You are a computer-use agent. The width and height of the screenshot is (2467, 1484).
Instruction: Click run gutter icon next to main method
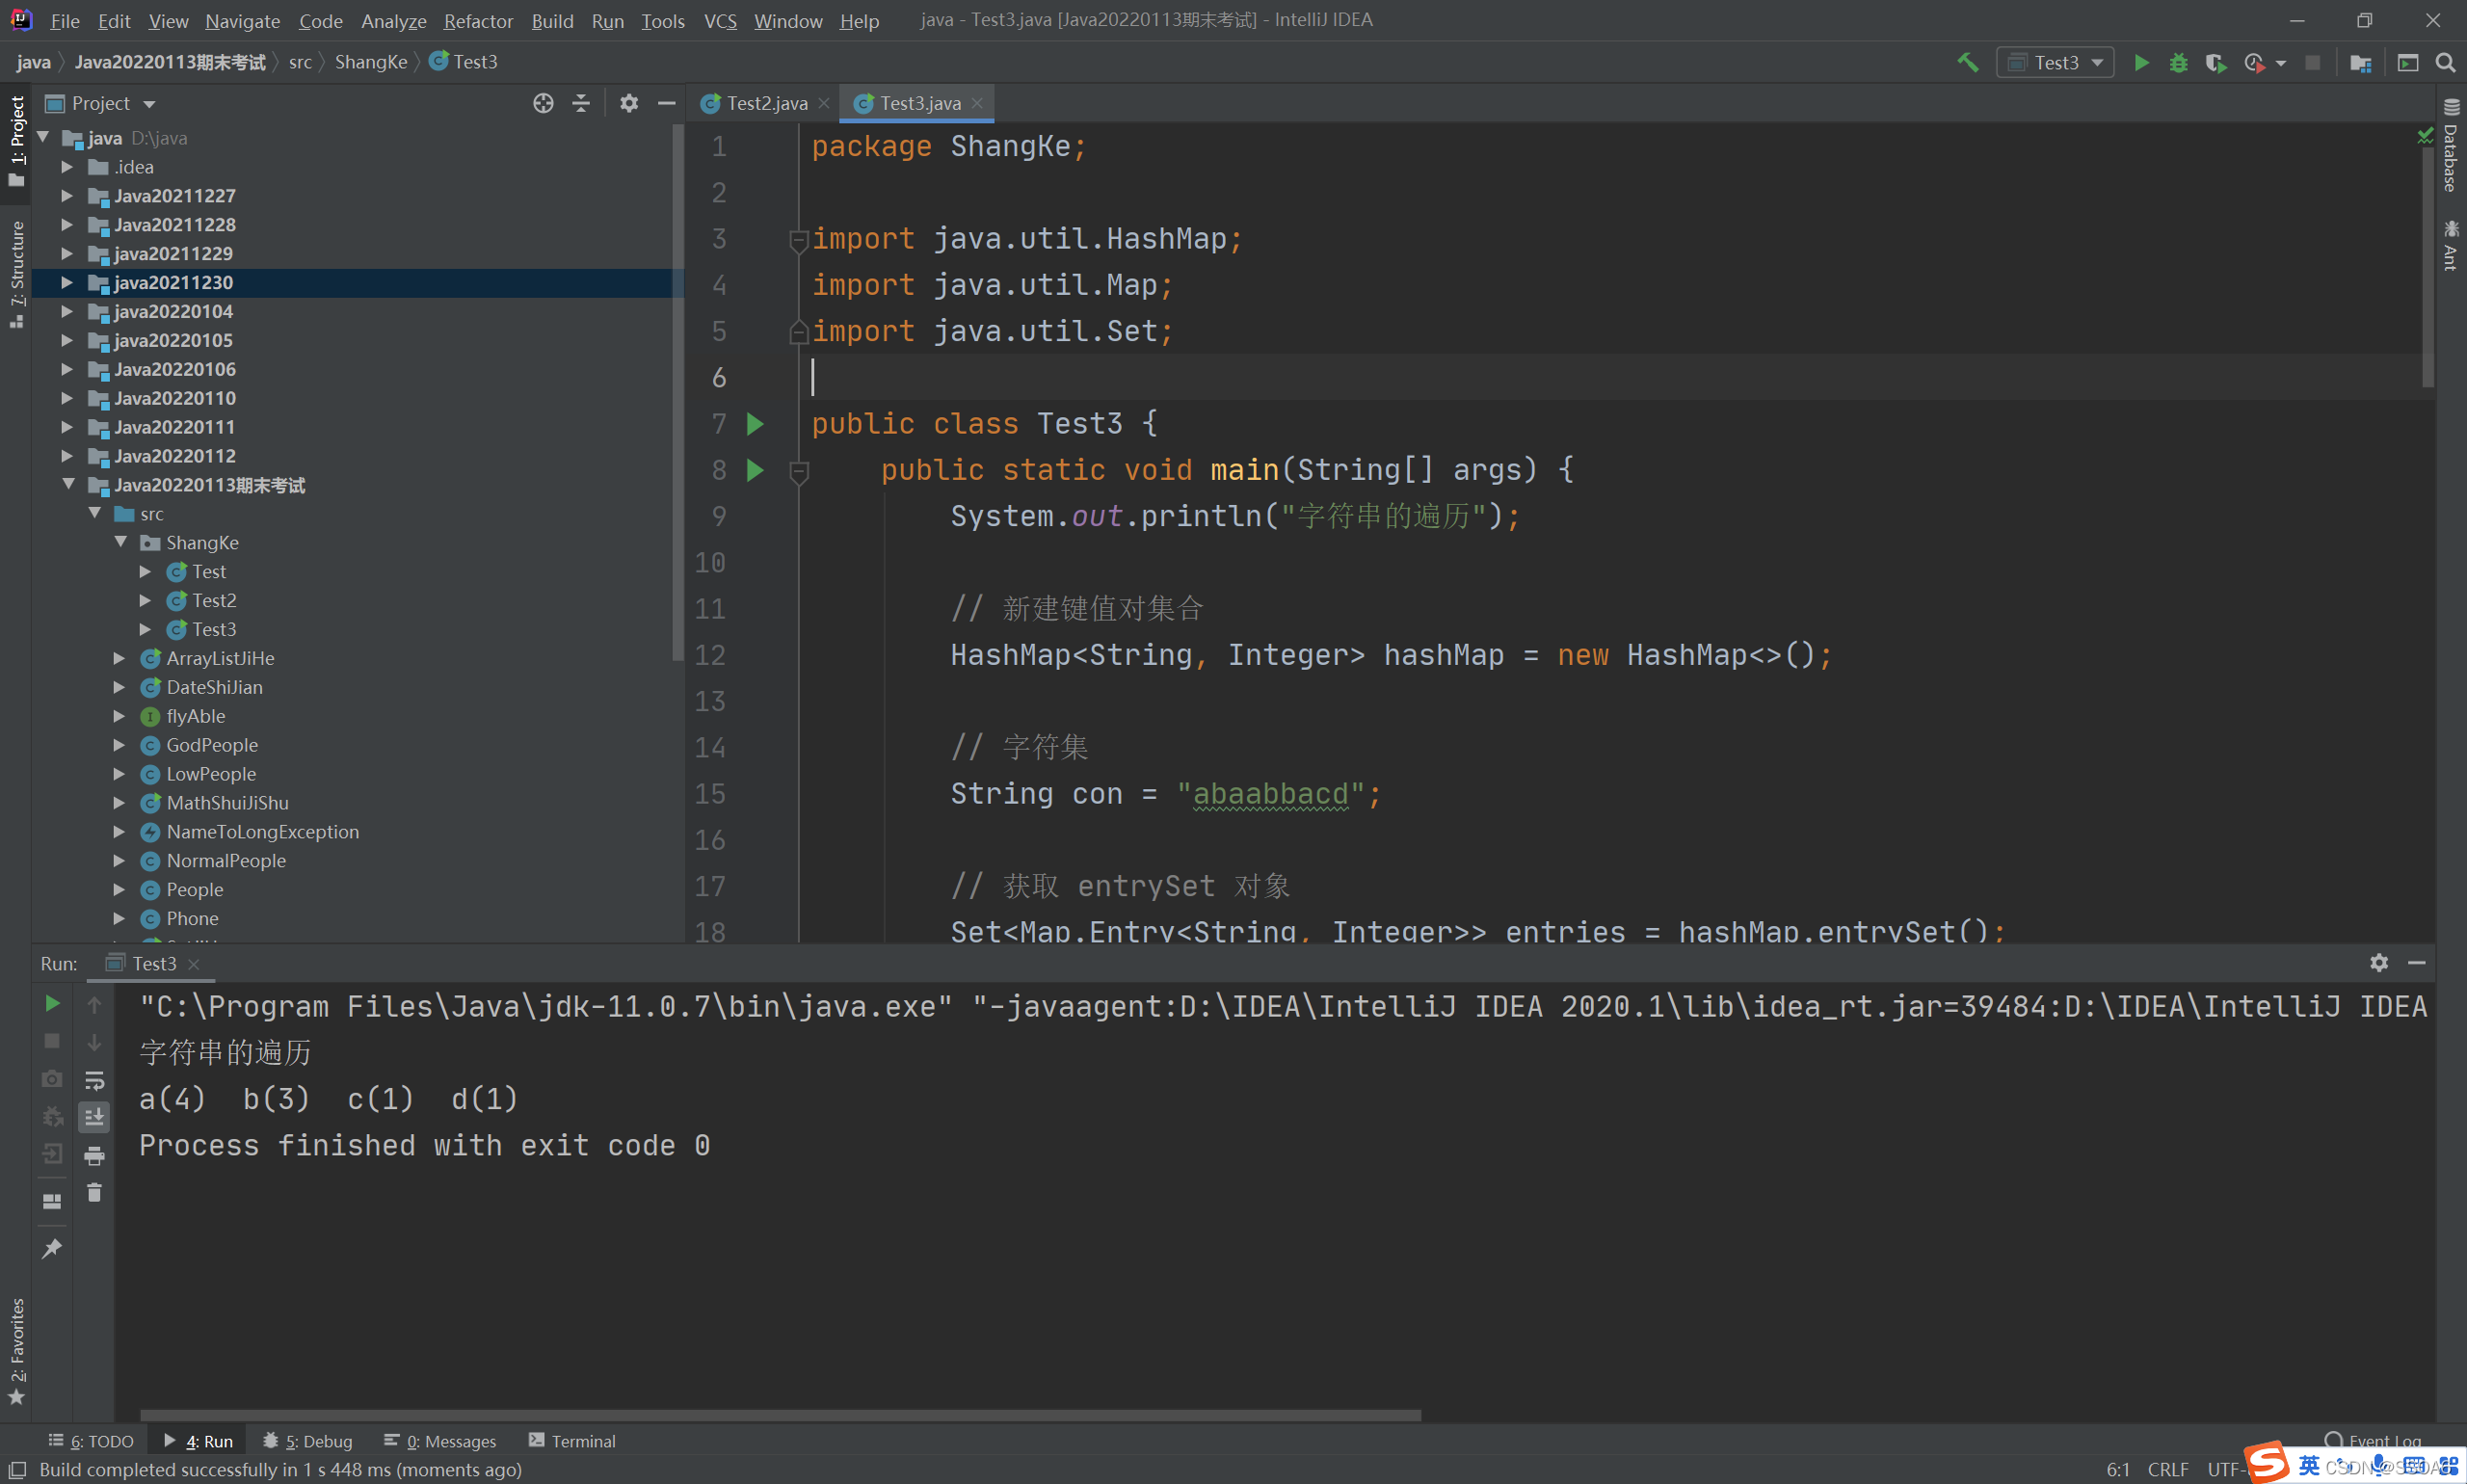click(756, 470)
